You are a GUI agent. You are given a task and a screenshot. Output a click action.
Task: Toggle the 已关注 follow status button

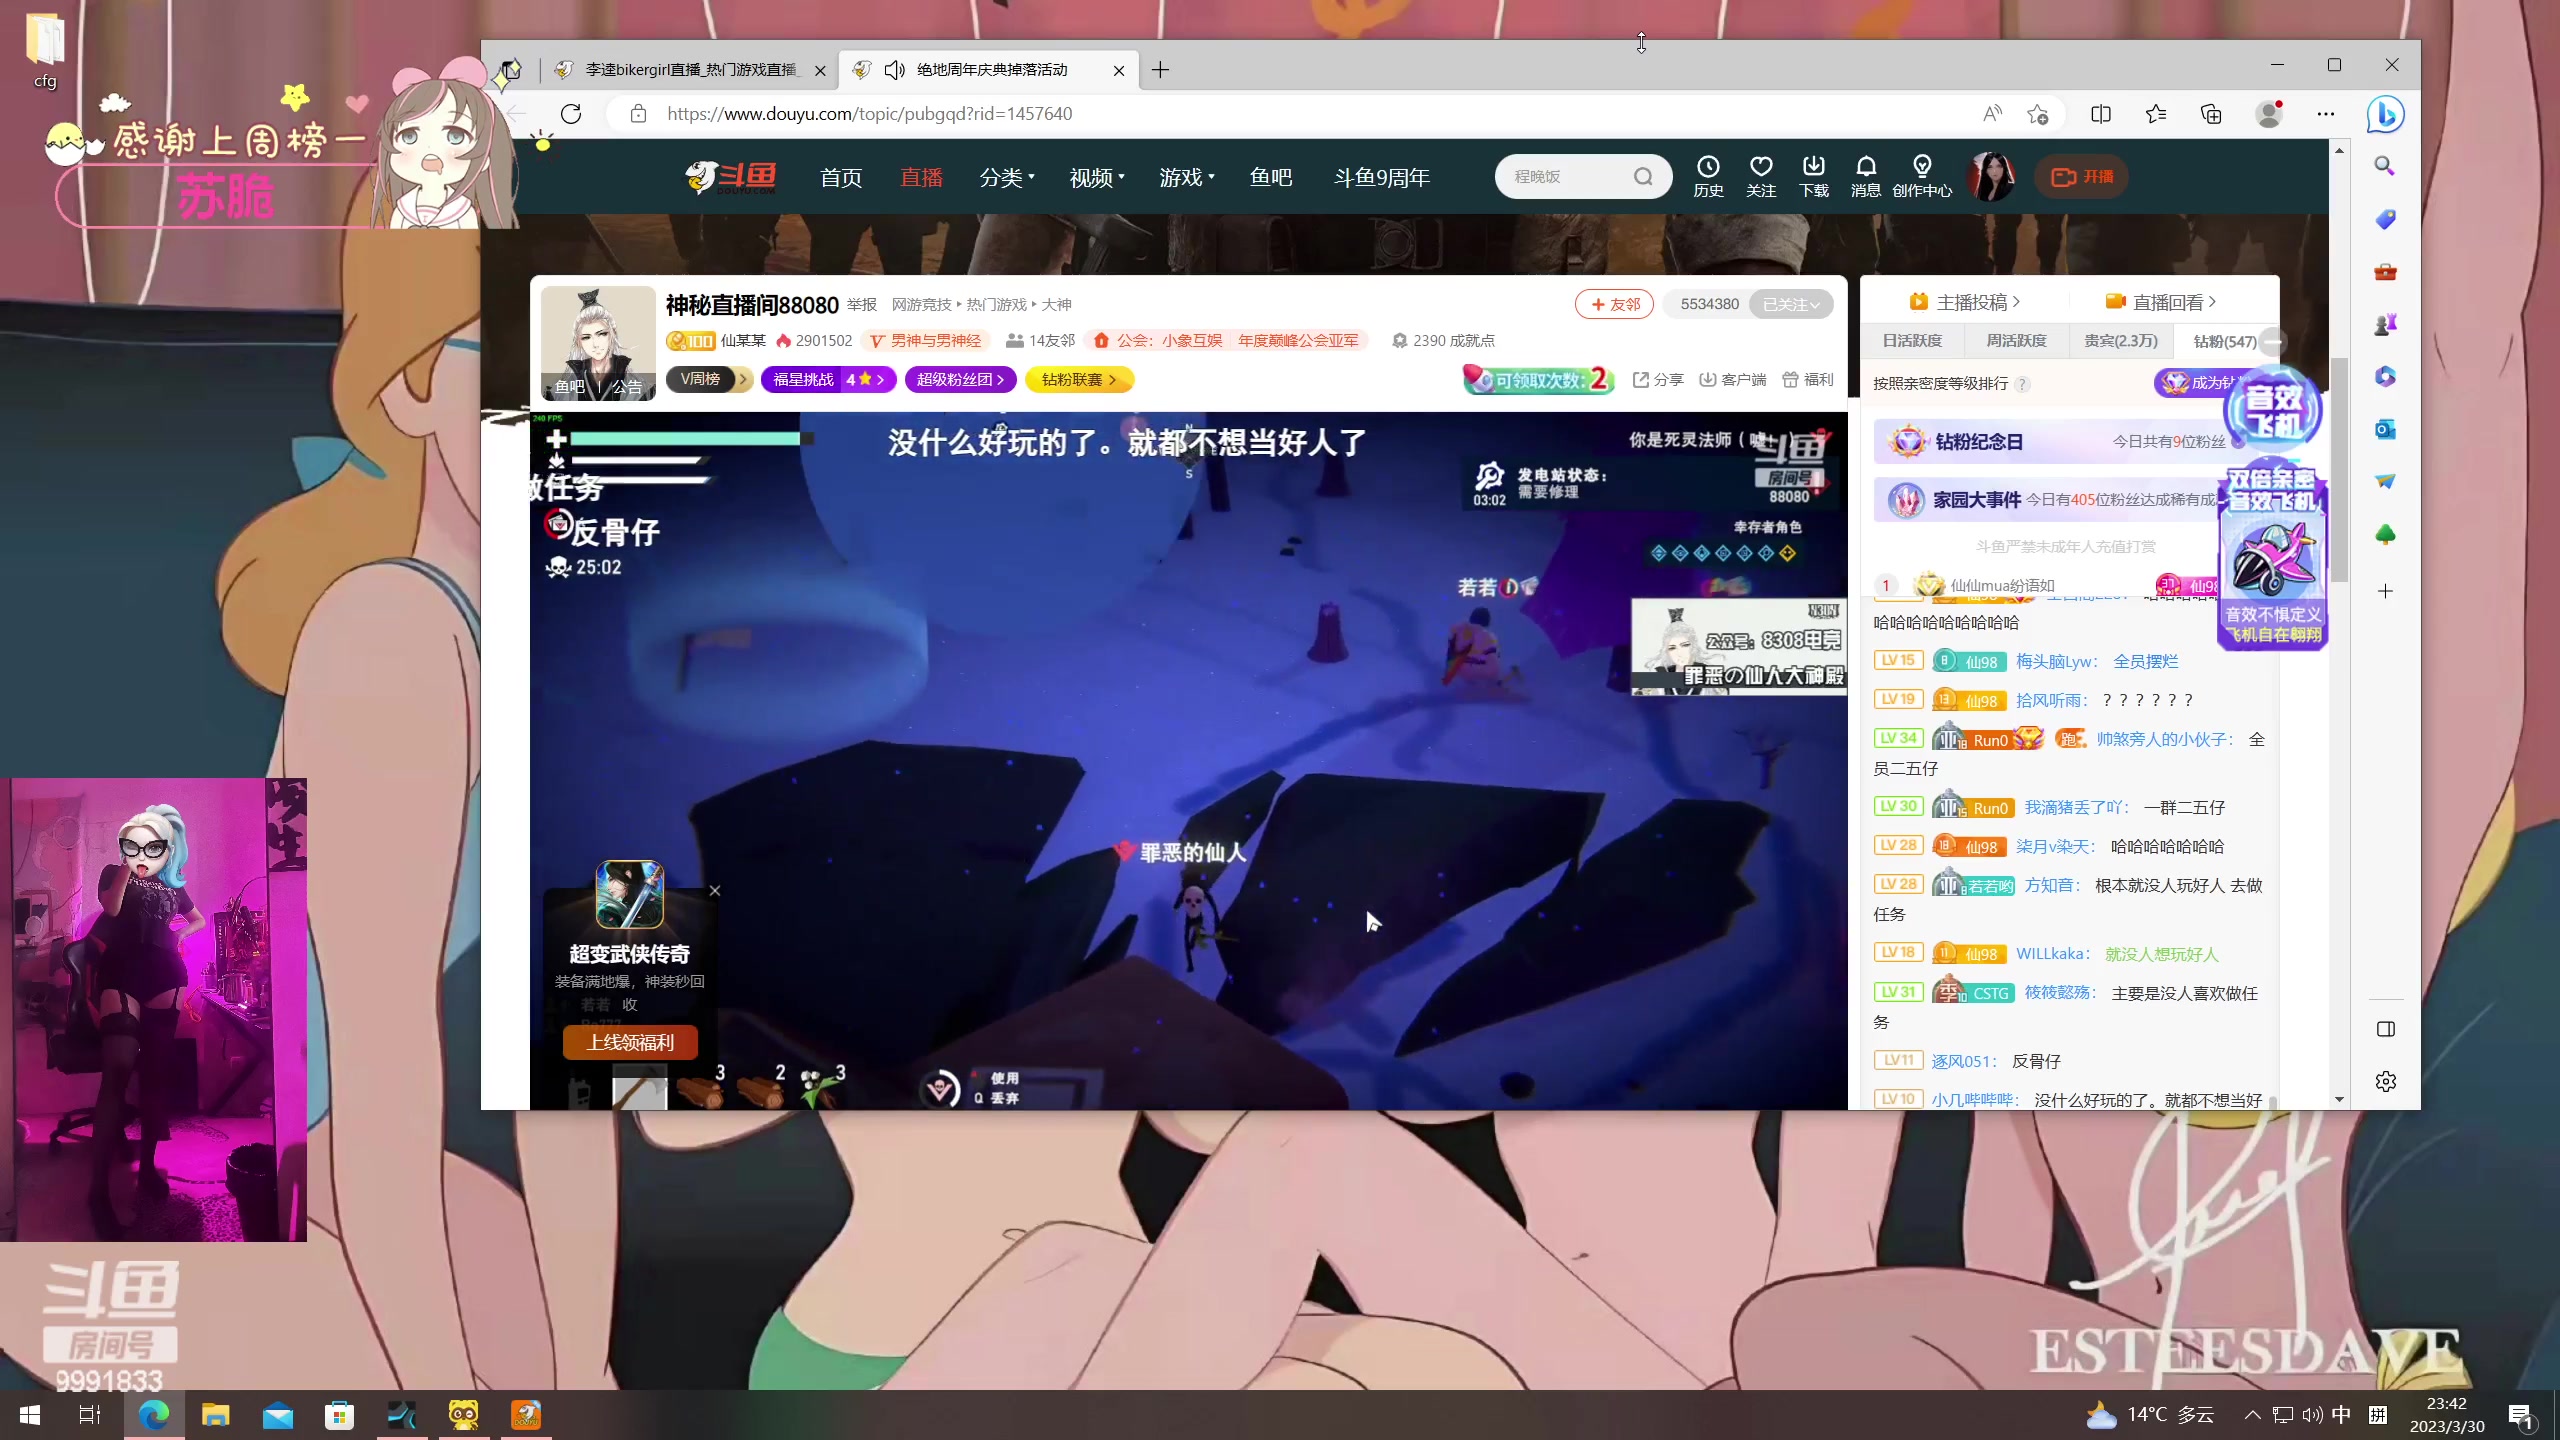(x=1790, y=304)
